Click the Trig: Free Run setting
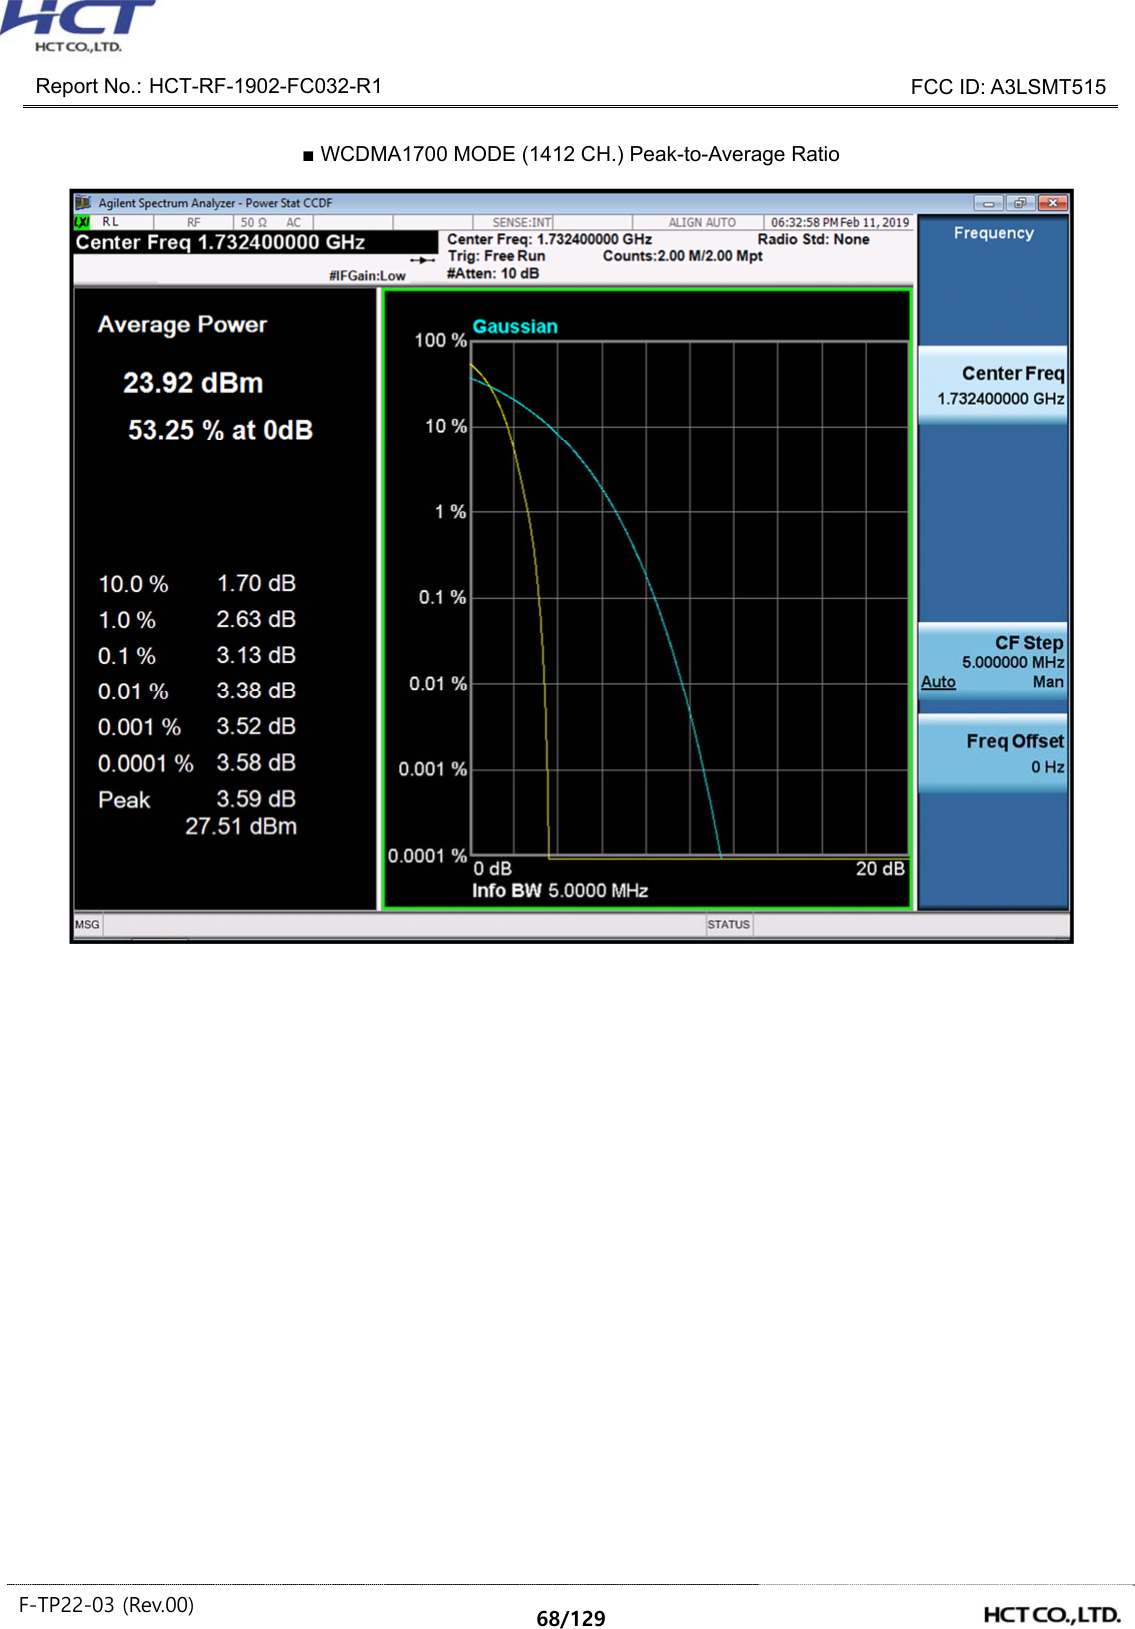Image resolution: width=1135 pixels, height=1629 pixels. 496,256
